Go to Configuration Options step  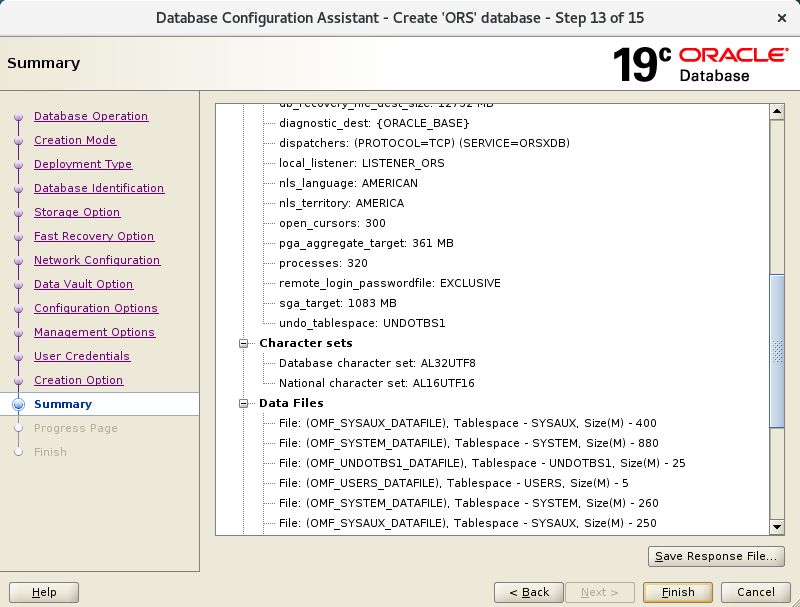pyautogui.click(x=96, y=308)
